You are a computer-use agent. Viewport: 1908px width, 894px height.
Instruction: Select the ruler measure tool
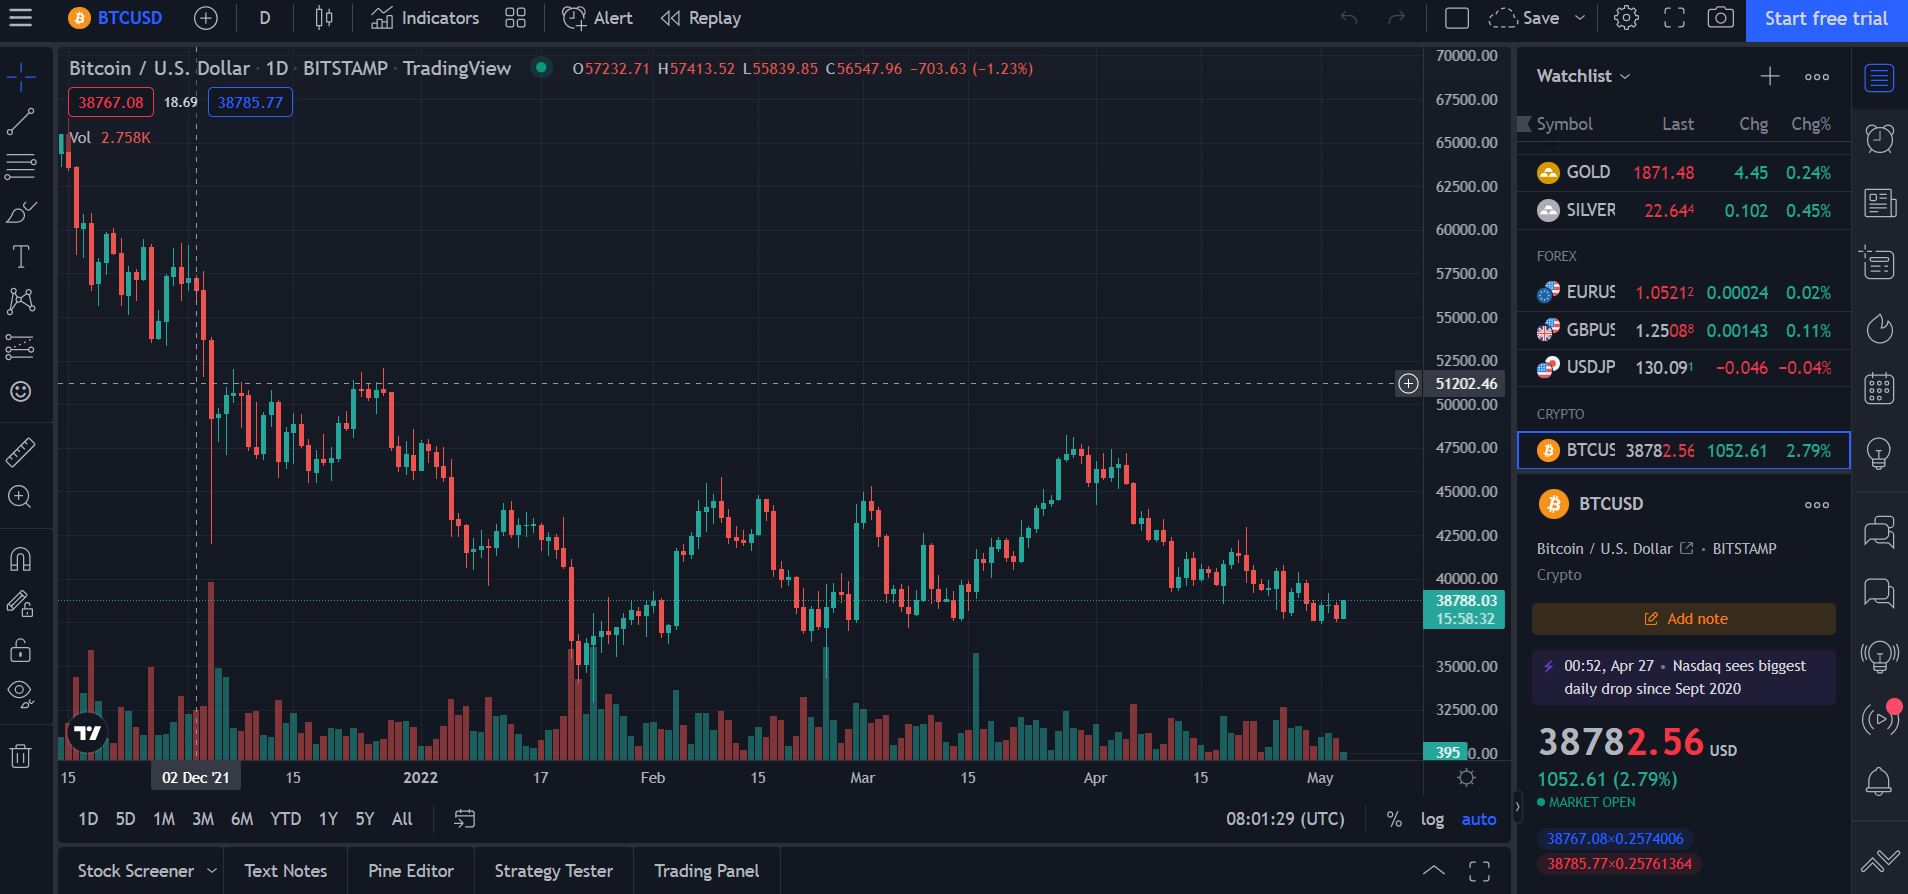pyautogui.click(x=21, y=452)
